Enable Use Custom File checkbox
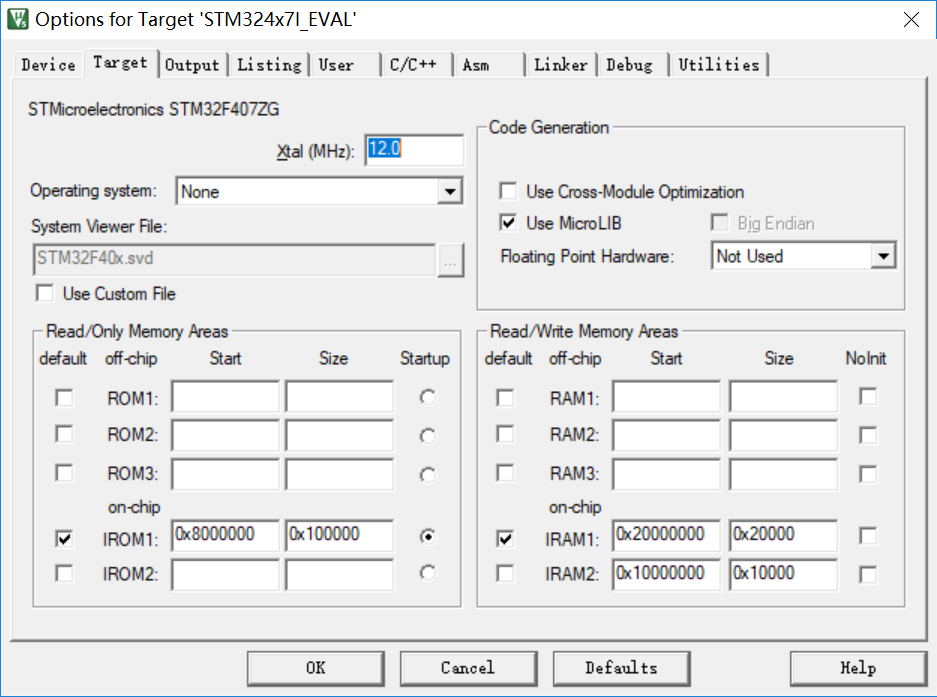The image size is (937, 697). click(x=45, y=294)
